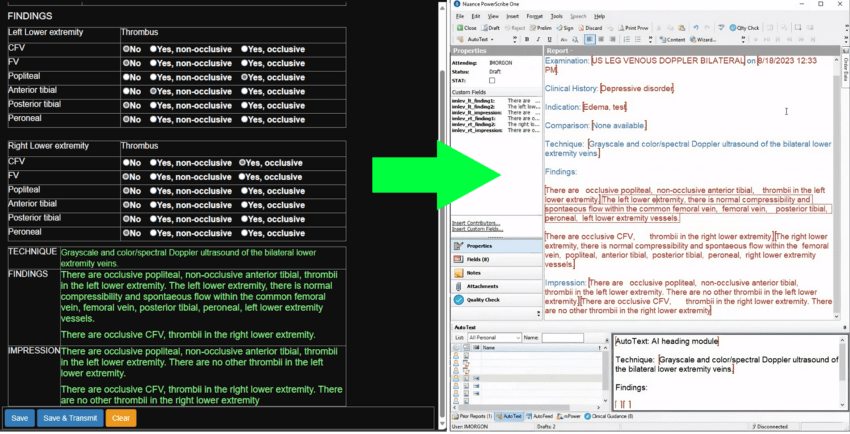Image resolution: width=850 pixels, height=434 pixels.
Task: Open the Attachments panel section
Action: (x=496, y=286)
